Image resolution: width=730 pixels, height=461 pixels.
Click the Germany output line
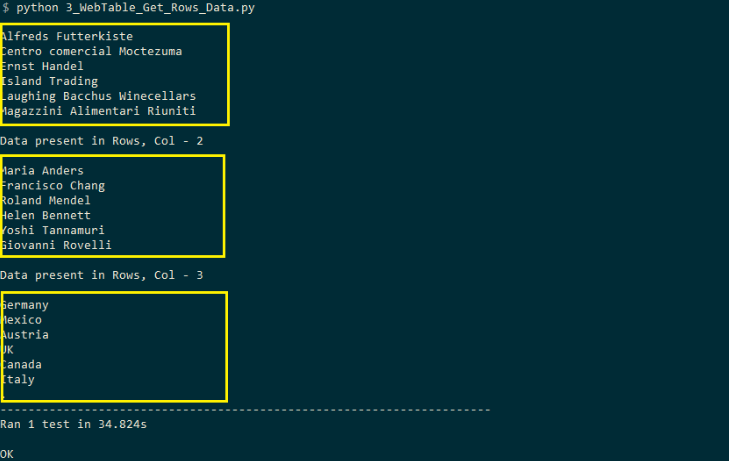tap(25, 305)
